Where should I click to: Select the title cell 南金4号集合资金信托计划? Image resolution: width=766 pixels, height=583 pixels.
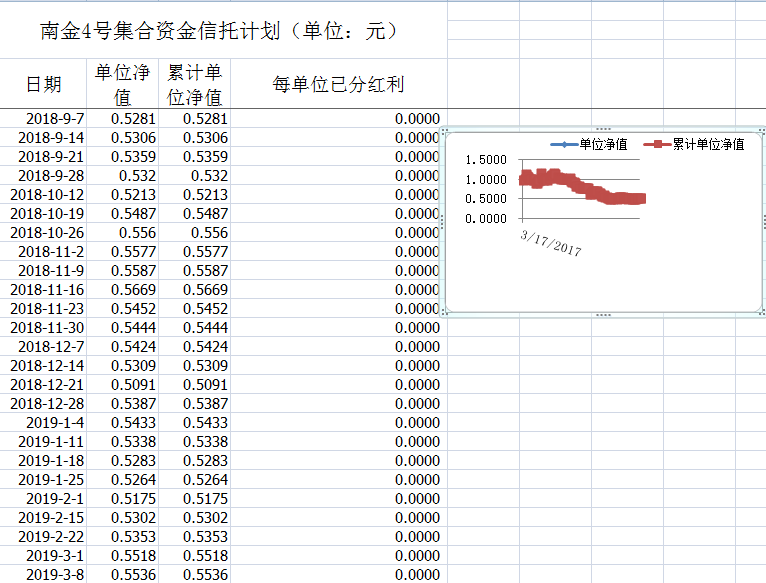coord(223,30)
